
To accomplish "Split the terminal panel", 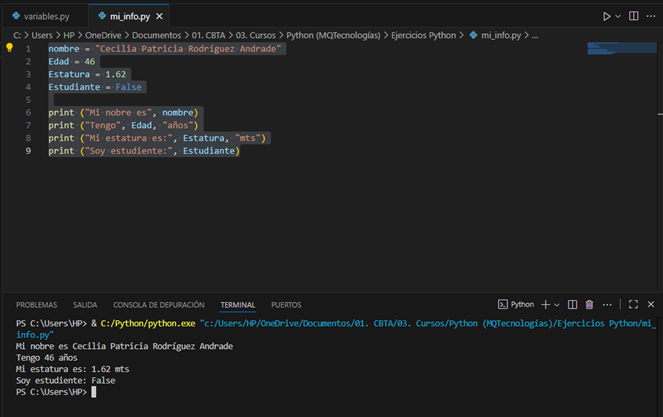I will (573, 304).
